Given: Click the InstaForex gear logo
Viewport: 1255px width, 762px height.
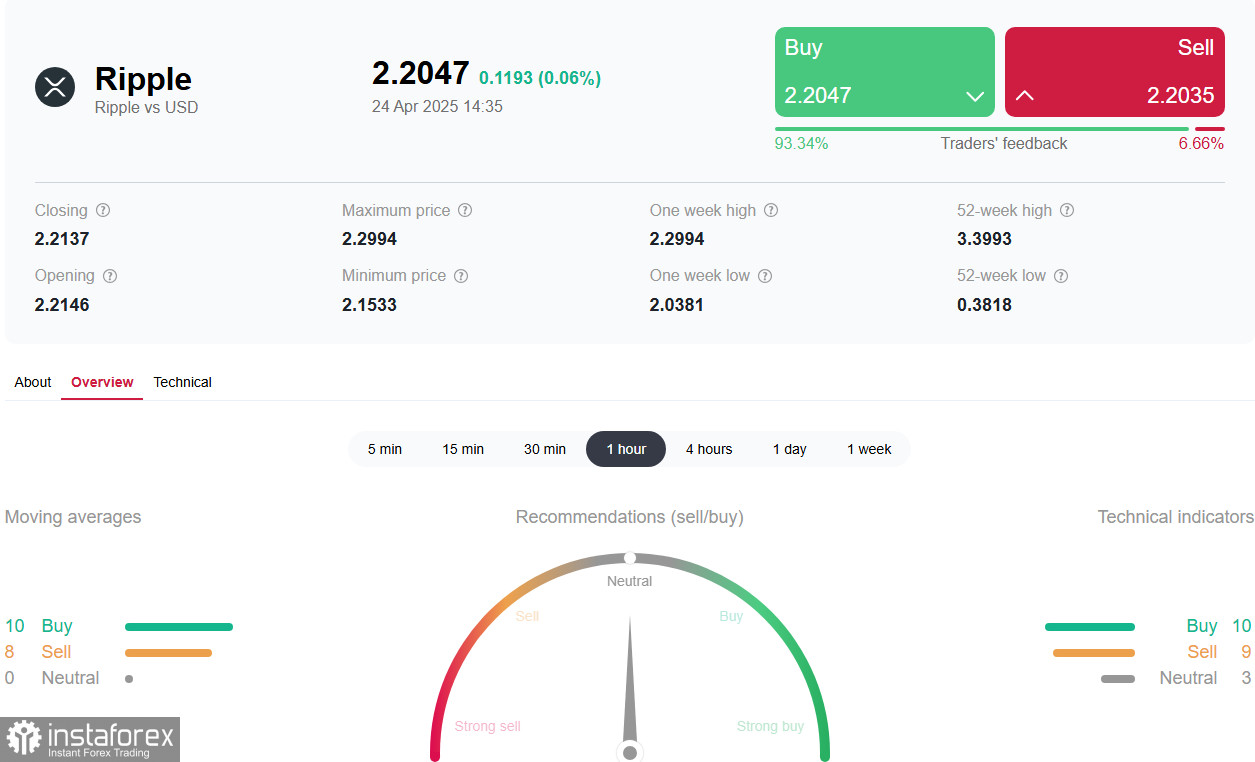Looking at the screenshot, I should pos(24,739).
